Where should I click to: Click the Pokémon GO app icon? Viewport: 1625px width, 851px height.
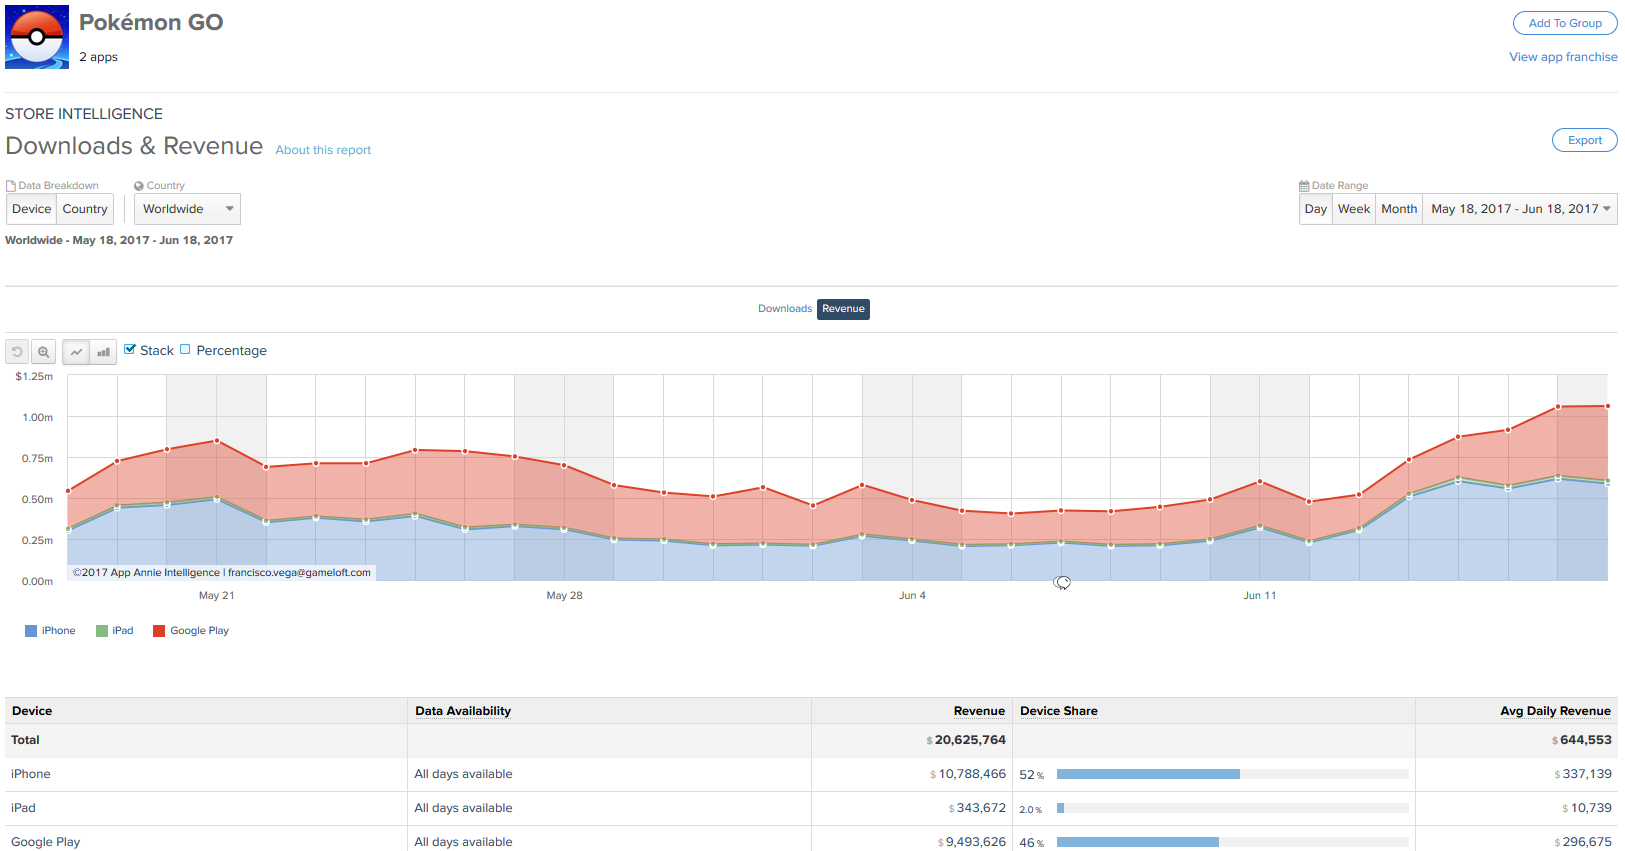pos(37,37)
